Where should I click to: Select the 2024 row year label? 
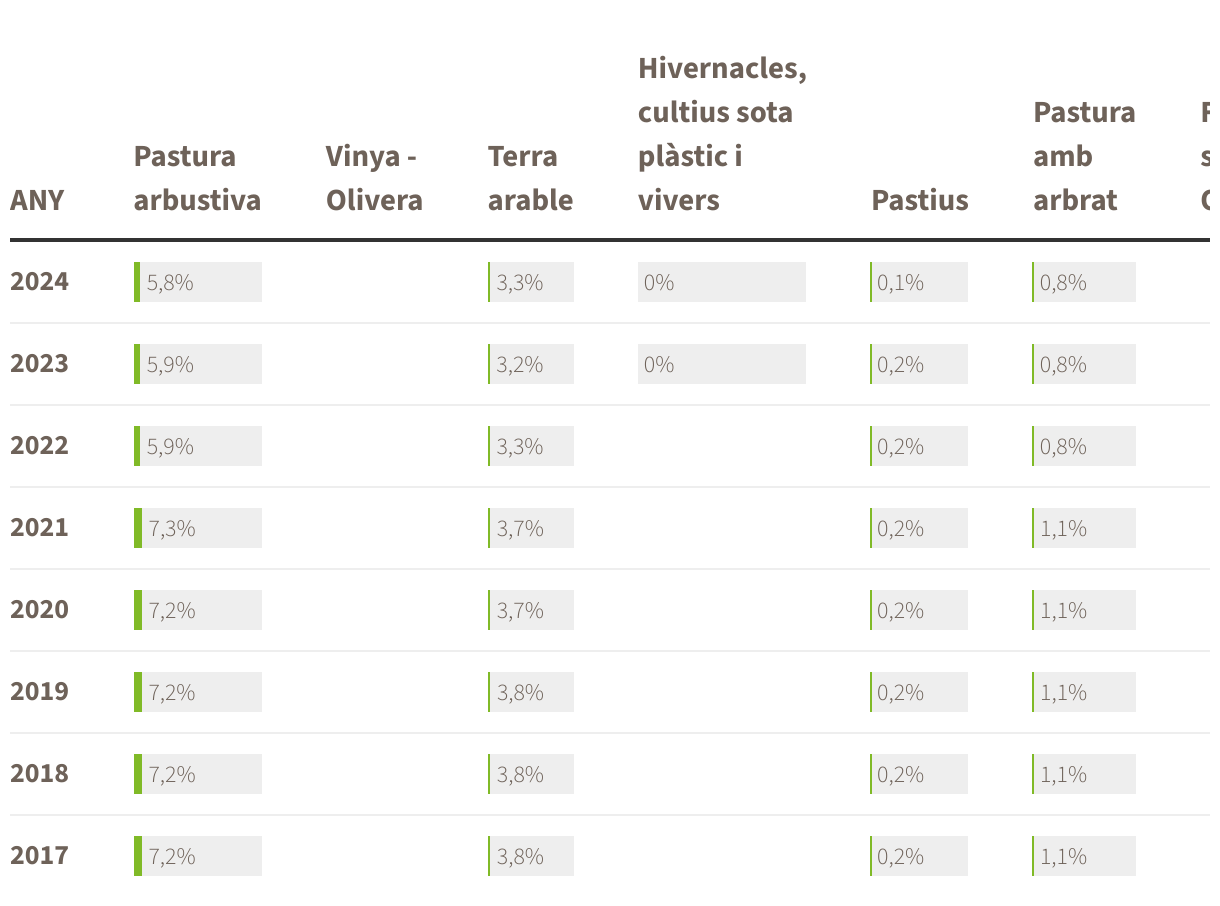(x=40, y=282)
